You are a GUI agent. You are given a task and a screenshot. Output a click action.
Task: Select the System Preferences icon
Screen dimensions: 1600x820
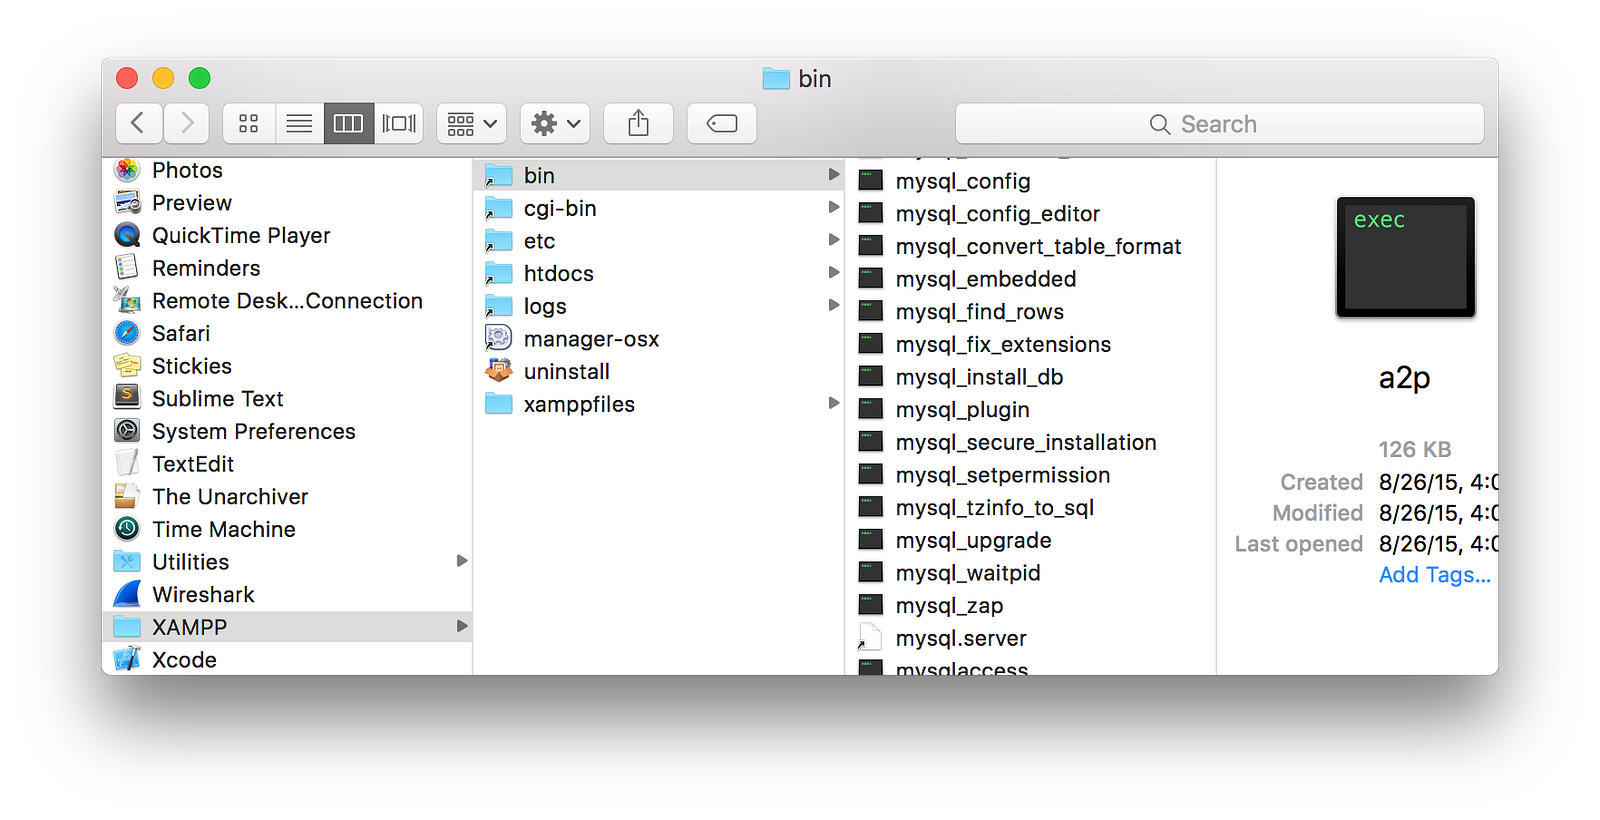[x=127, y=431]
